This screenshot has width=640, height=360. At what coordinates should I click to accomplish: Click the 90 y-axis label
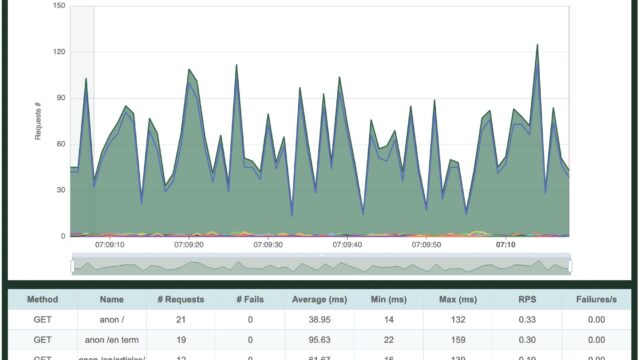(x=61, y=98)
